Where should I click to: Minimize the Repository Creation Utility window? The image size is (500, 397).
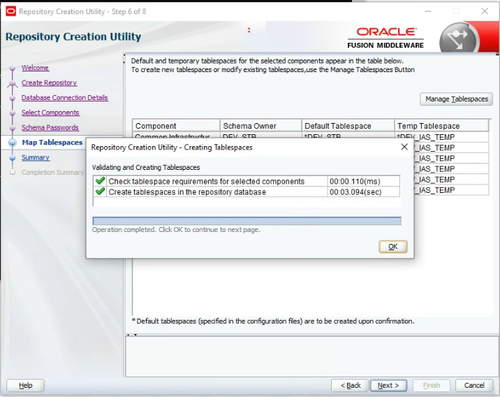(428, 11)
